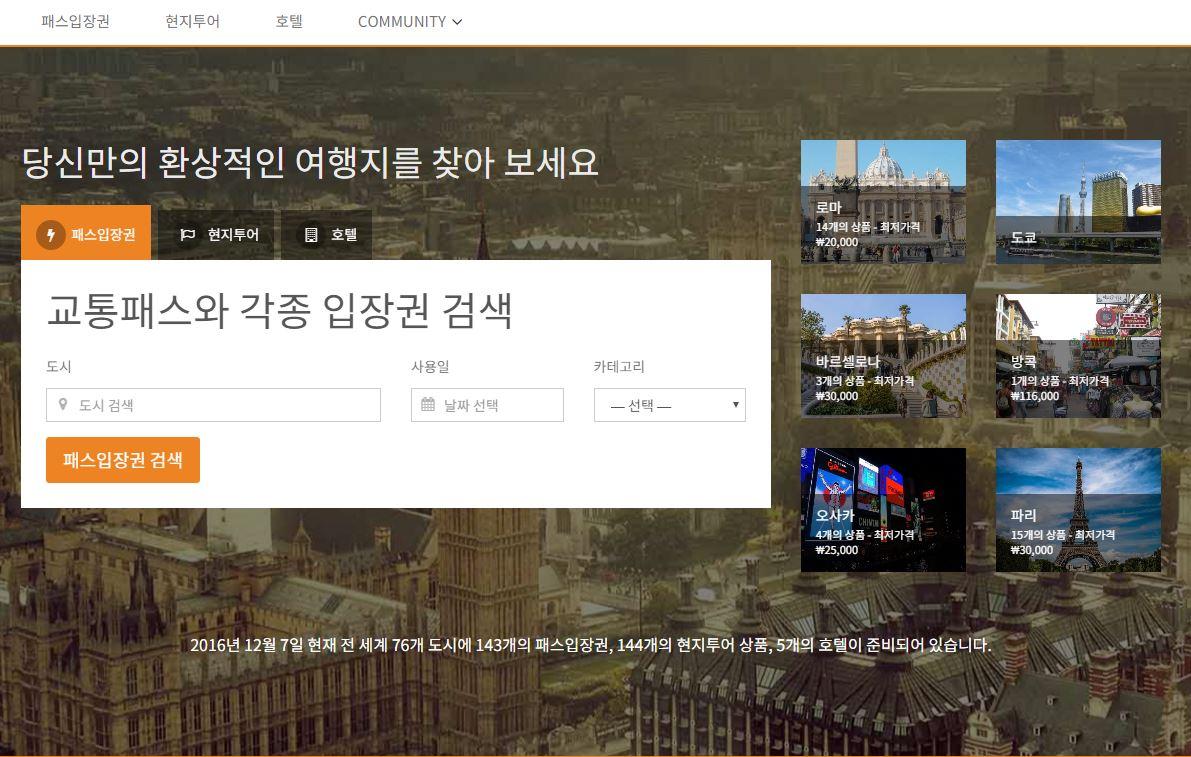Screen dimensions: 1191x757
Task: Click the 교통패스와 각종 입장권 검색 heading
Action: click(x=280, y=311)
